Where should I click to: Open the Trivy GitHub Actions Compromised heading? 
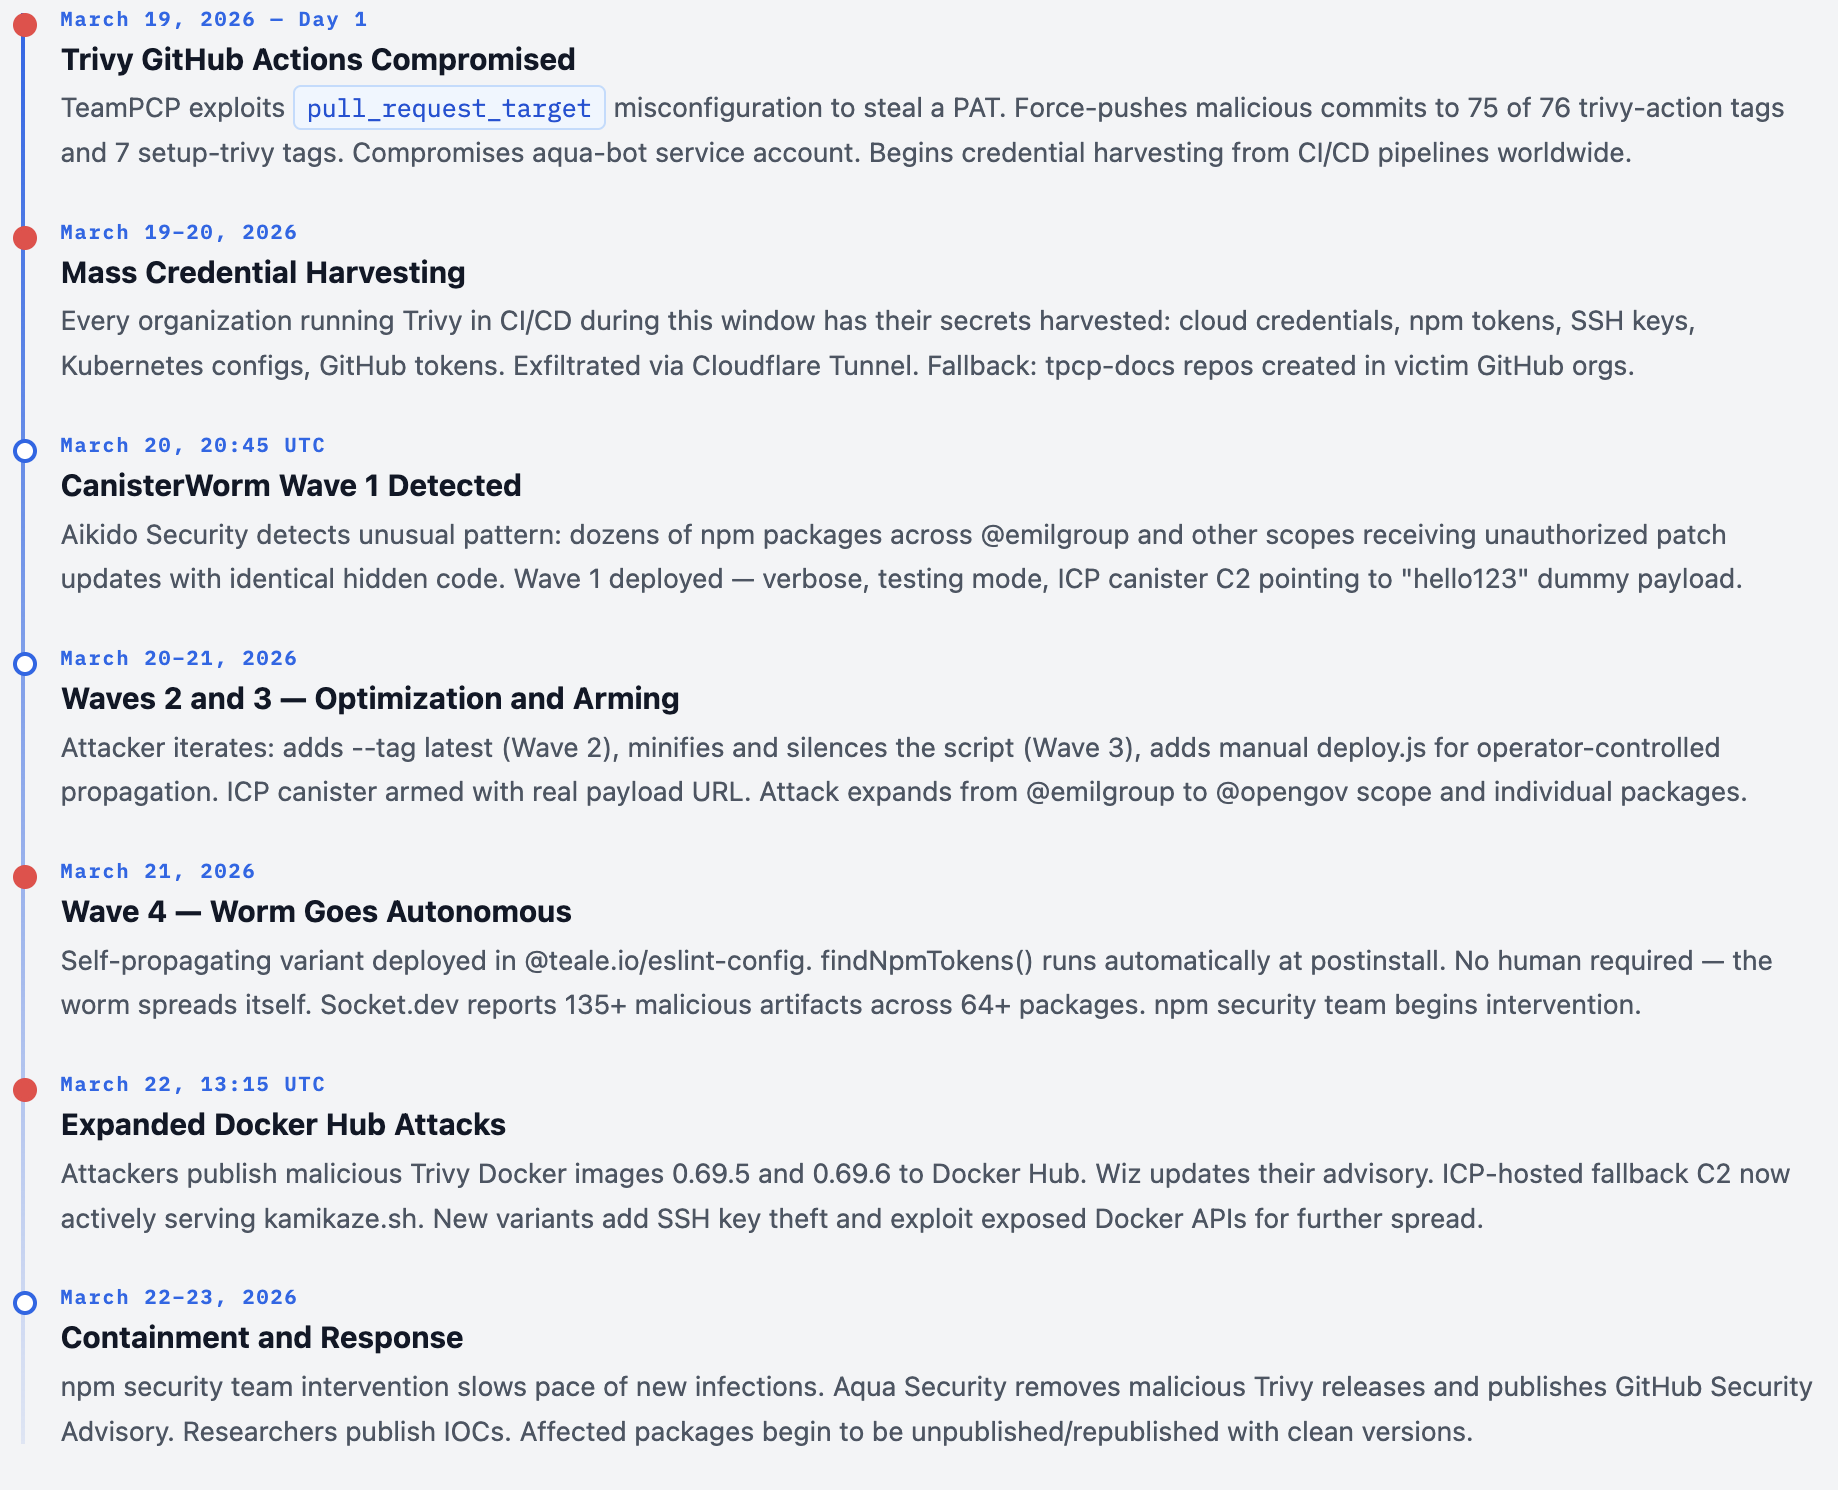click(x=318, y=60)
